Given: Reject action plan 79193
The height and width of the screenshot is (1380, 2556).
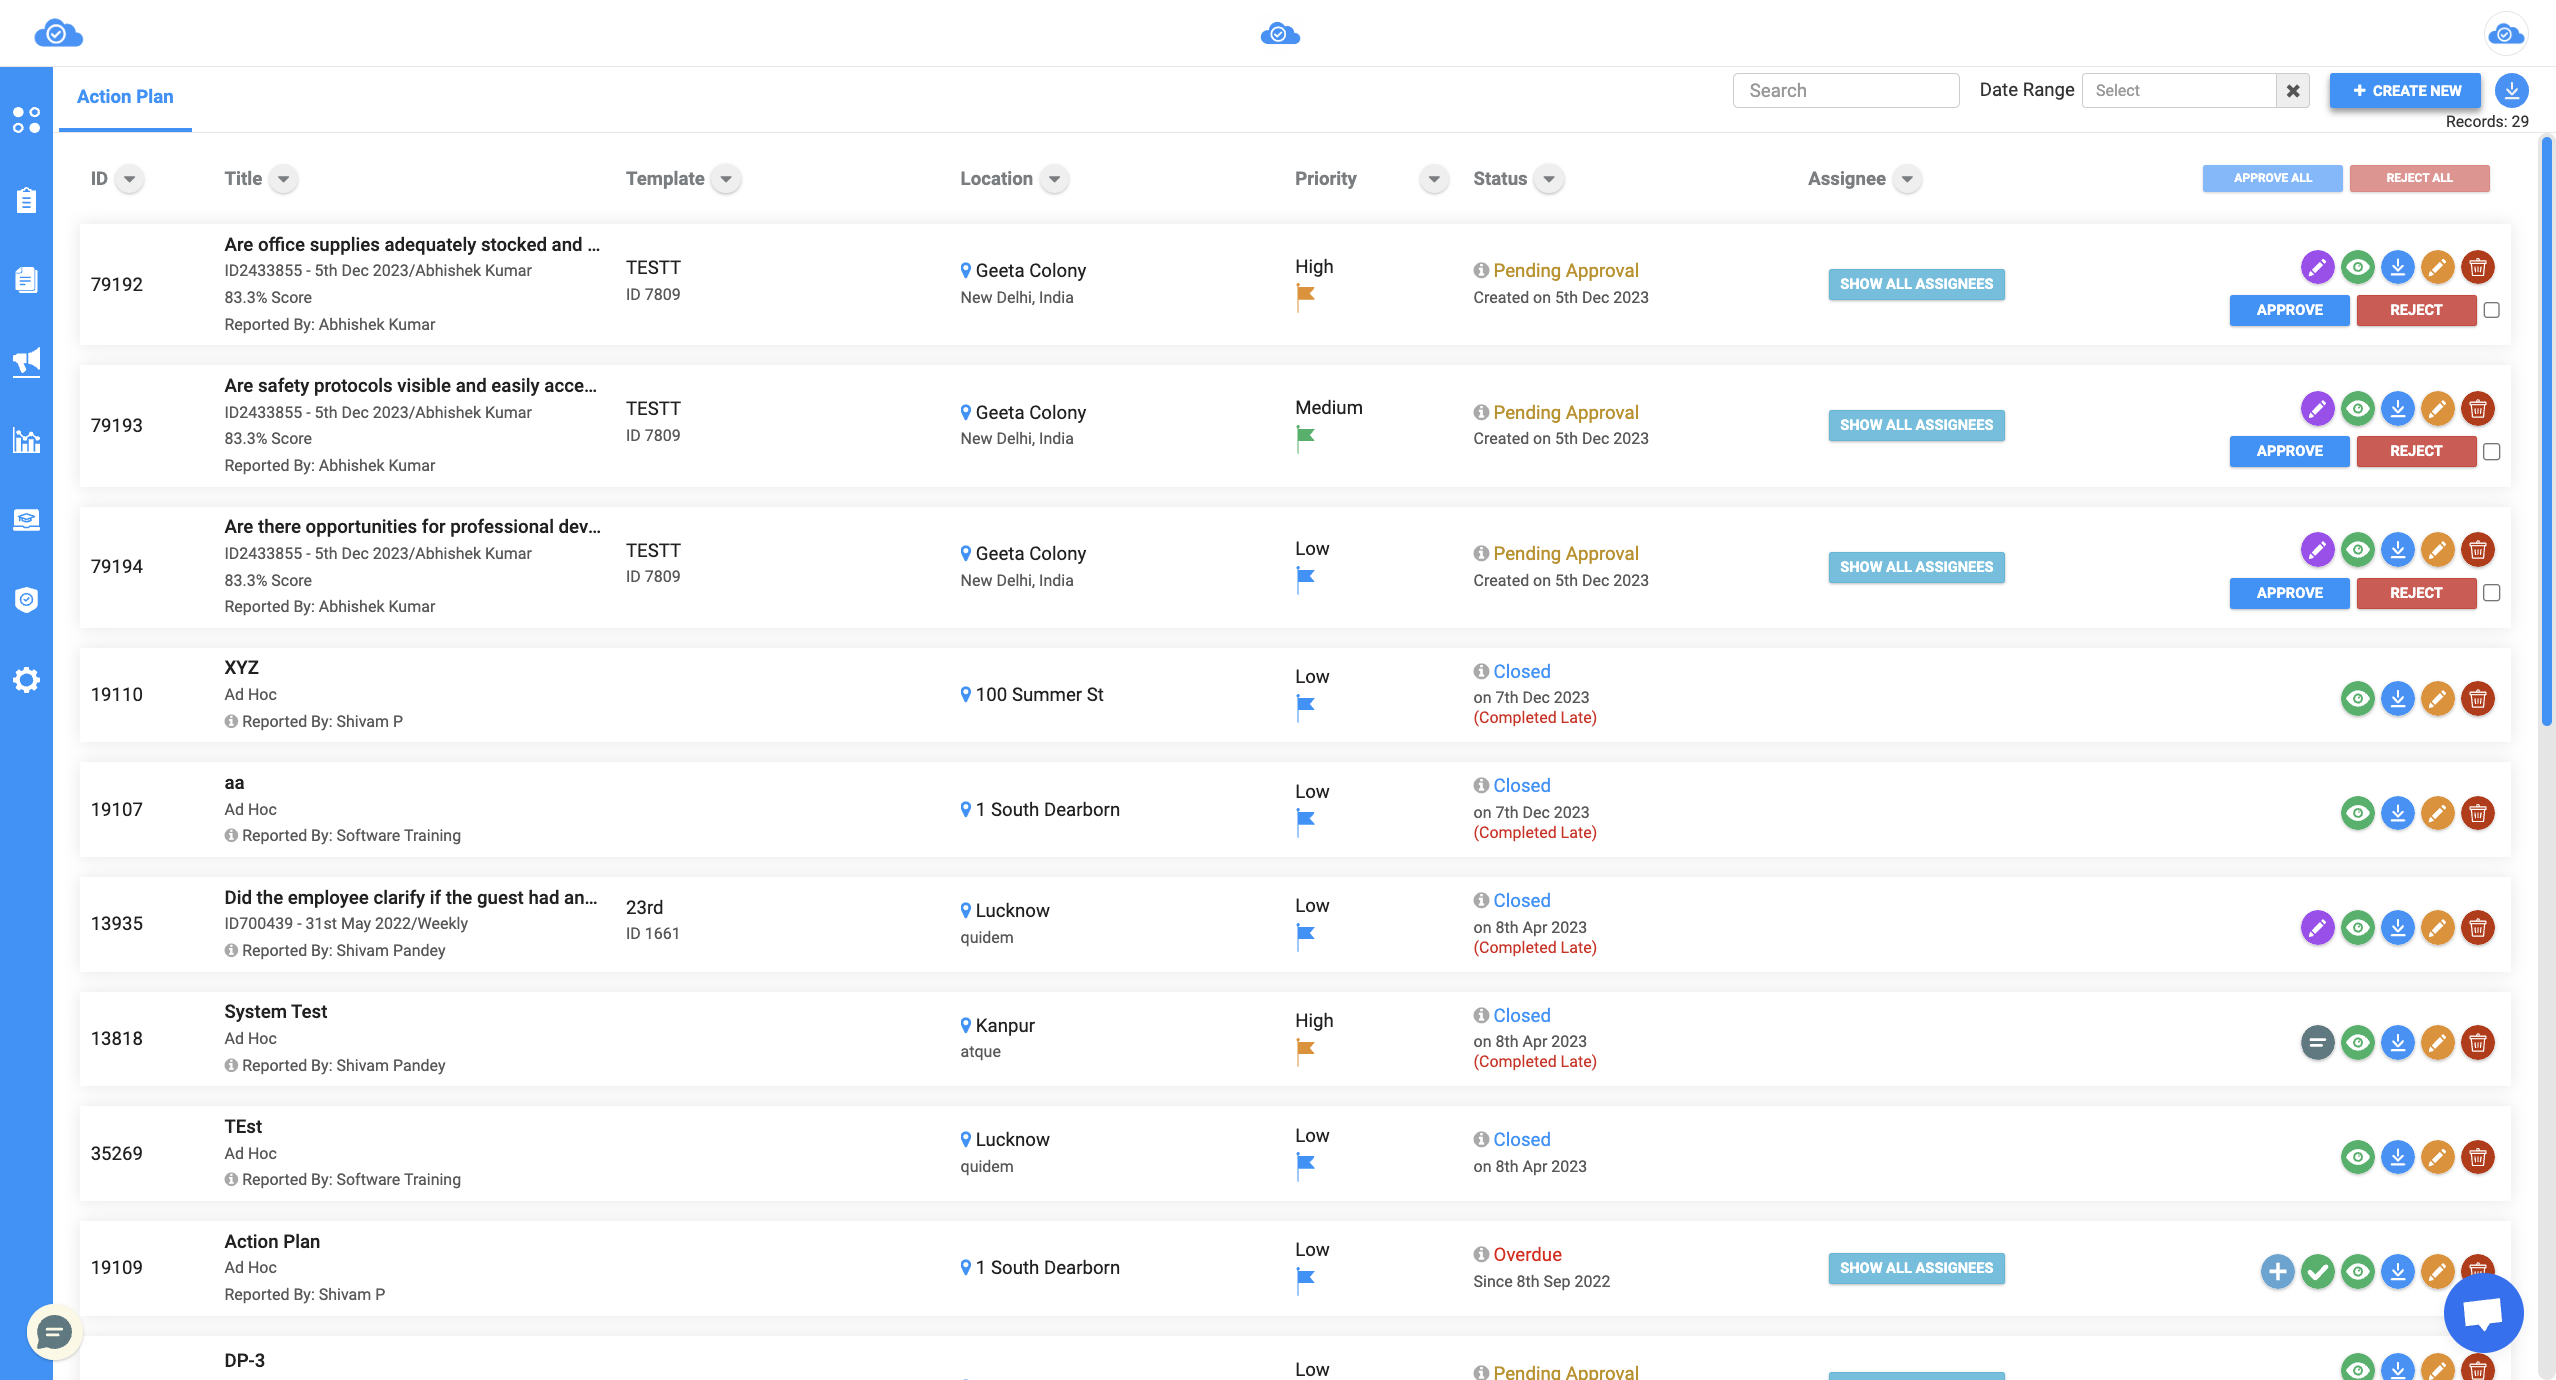Looking at the screenshot, I should 2416,451.
